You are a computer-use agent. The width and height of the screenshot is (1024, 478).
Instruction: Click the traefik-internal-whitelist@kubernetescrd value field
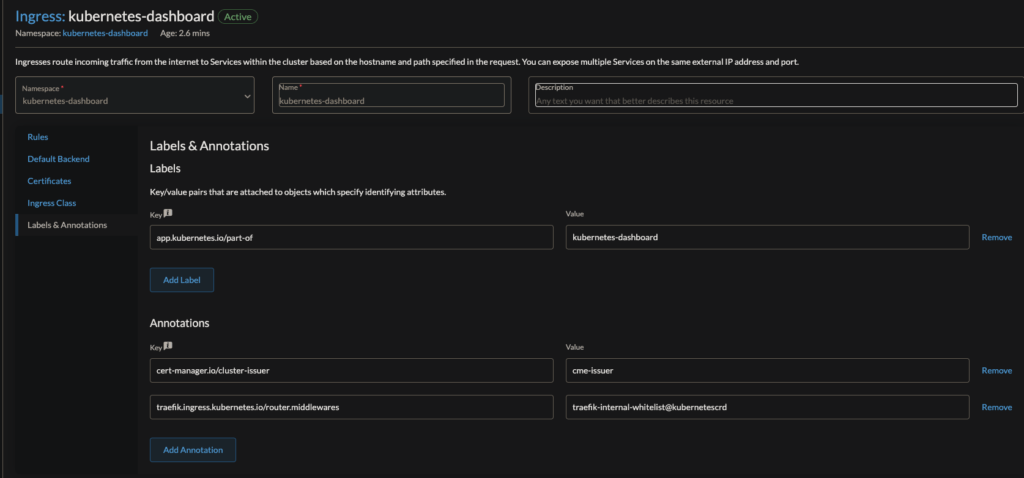[767, 407]
